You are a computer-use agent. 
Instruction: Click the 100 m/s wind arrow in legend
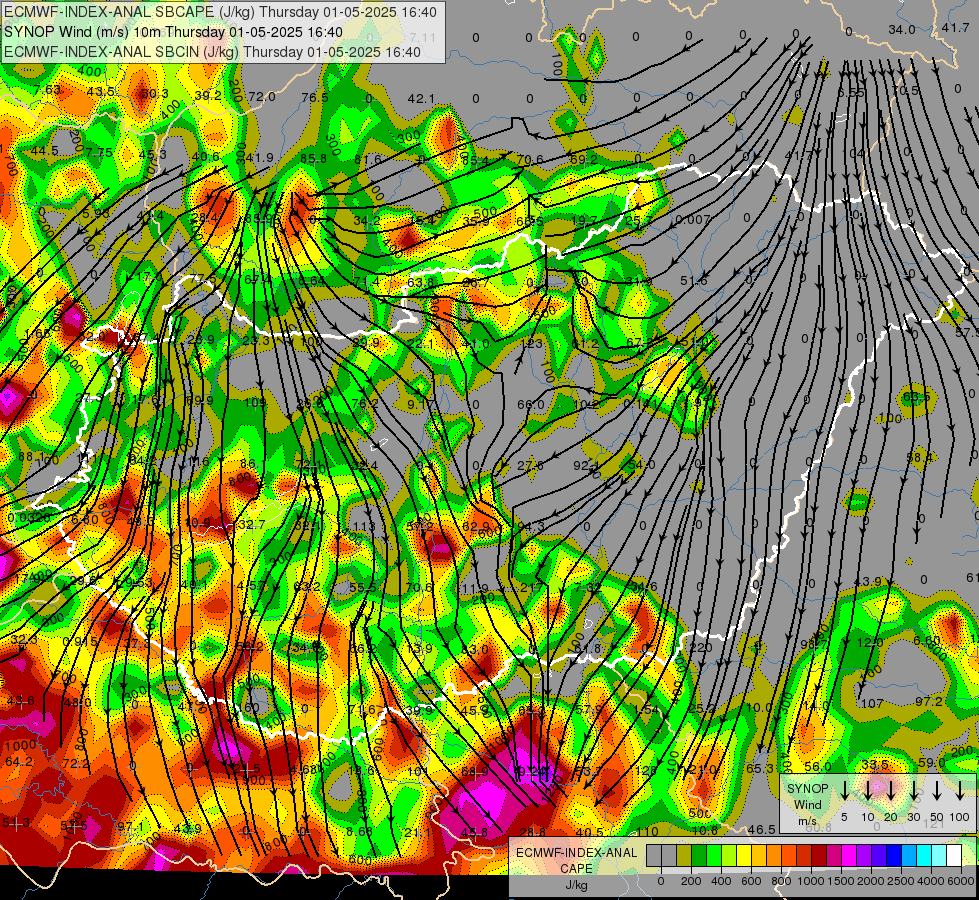pyautogui.click(x=960, y=791)
